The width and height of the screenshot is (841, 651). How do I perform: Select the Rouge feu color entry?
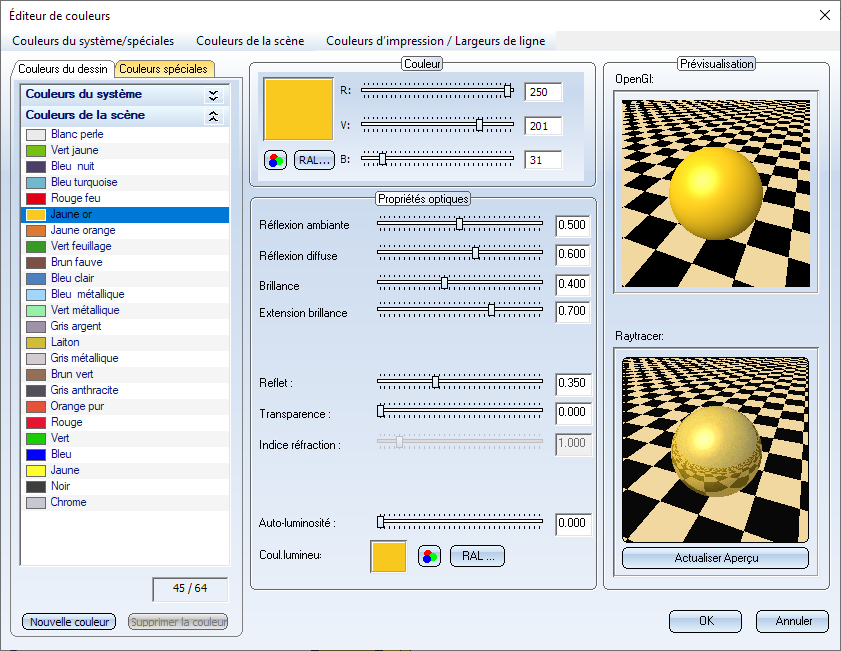coord(75,198)
